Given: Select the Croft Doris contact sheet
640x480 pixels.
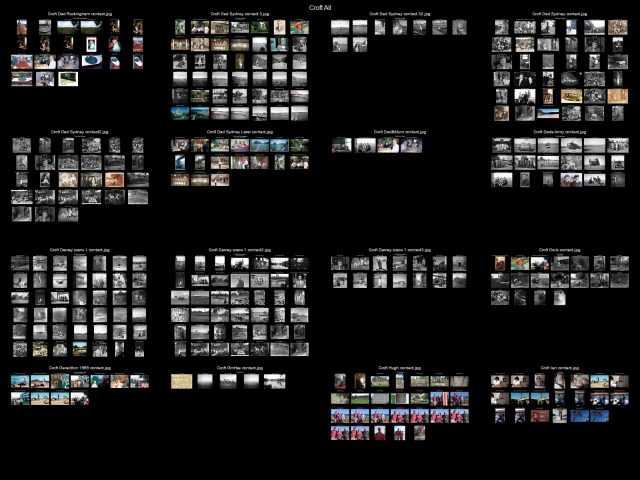Looking at the screenshot, I should click(x=559, y=280).
